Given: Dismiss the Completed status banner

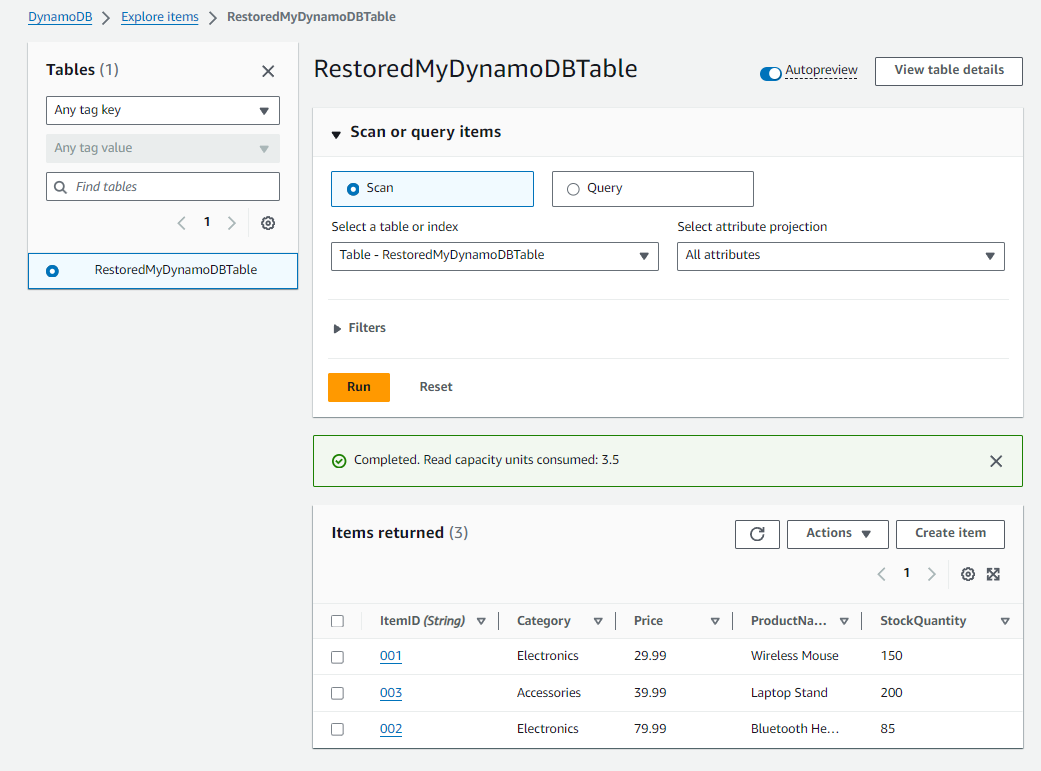Looking at the screenshot, I should 996,461.
